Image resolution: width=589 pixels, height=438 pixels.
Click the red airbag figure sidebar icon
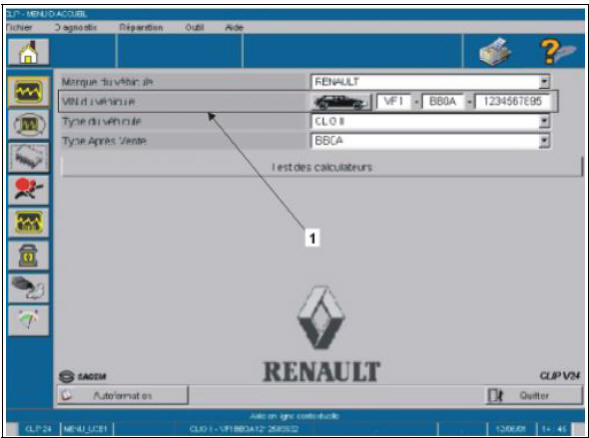tap(29, 190)
